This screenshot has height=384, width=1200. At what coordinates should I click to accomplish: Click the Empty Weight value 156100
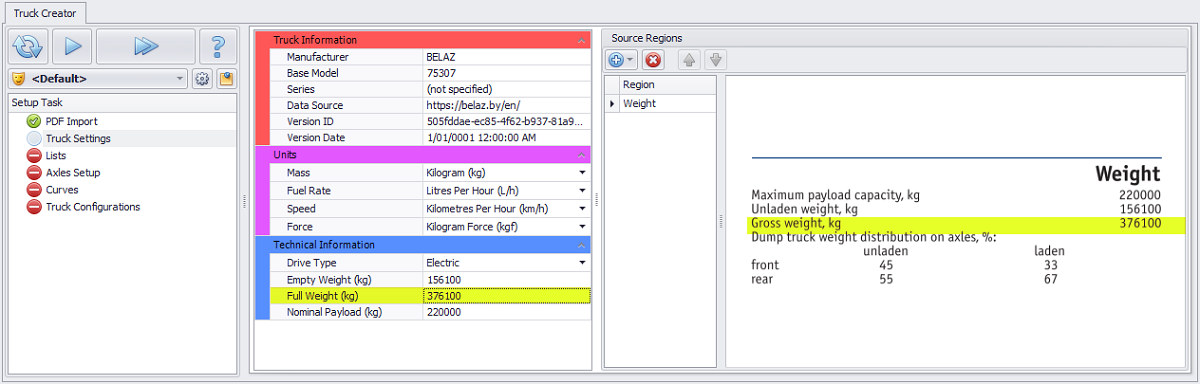(x=506, y=280)
